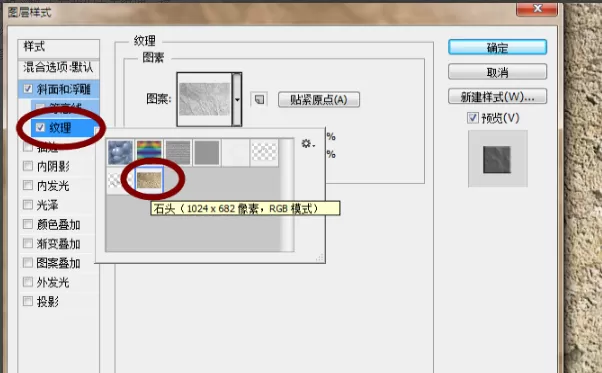Viewport: 602px width, 373px height.
Task: Click 新建样式(W)... button
Action: [x=497, y=96]
